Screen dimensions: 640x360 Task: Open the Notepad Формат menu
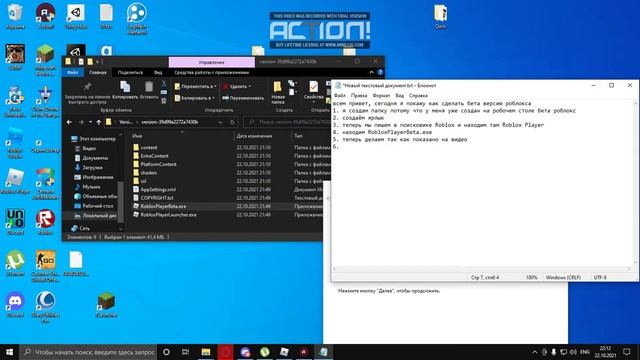point(381,96)
